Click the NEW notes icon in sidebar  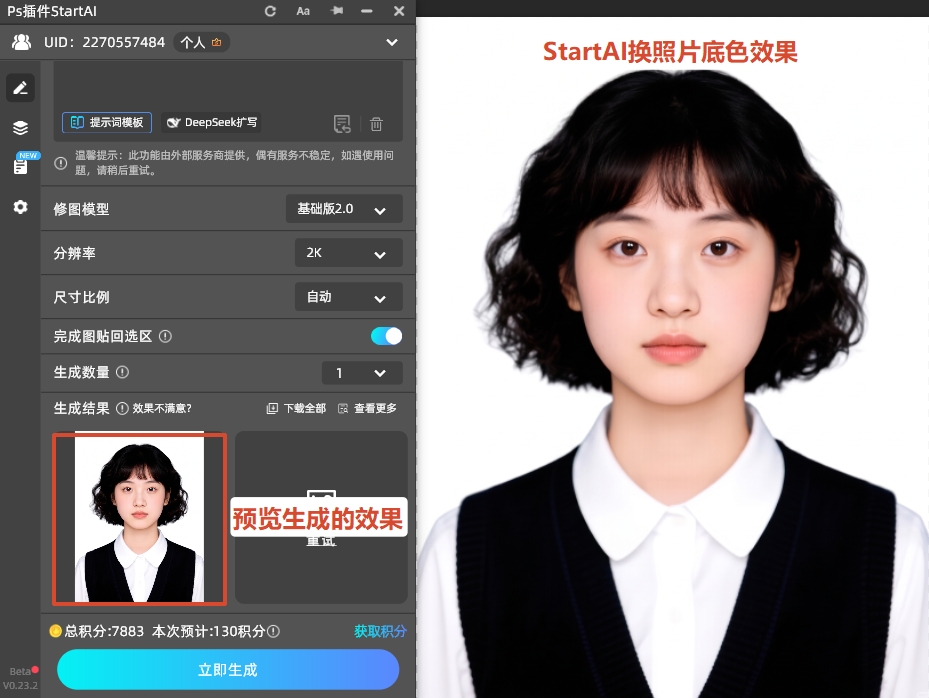pyautogui.click(x=20, y=166)
